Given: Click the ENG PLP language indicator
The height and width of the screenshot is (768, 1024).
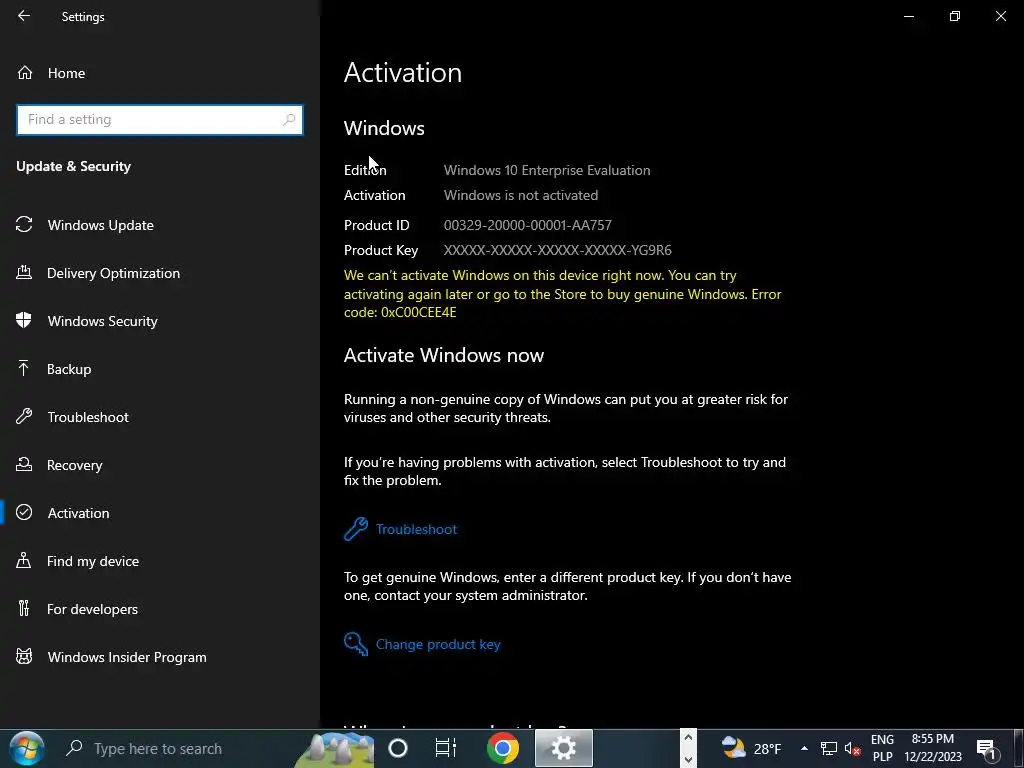Looking at the screenshot, I should tap(882, 748).
